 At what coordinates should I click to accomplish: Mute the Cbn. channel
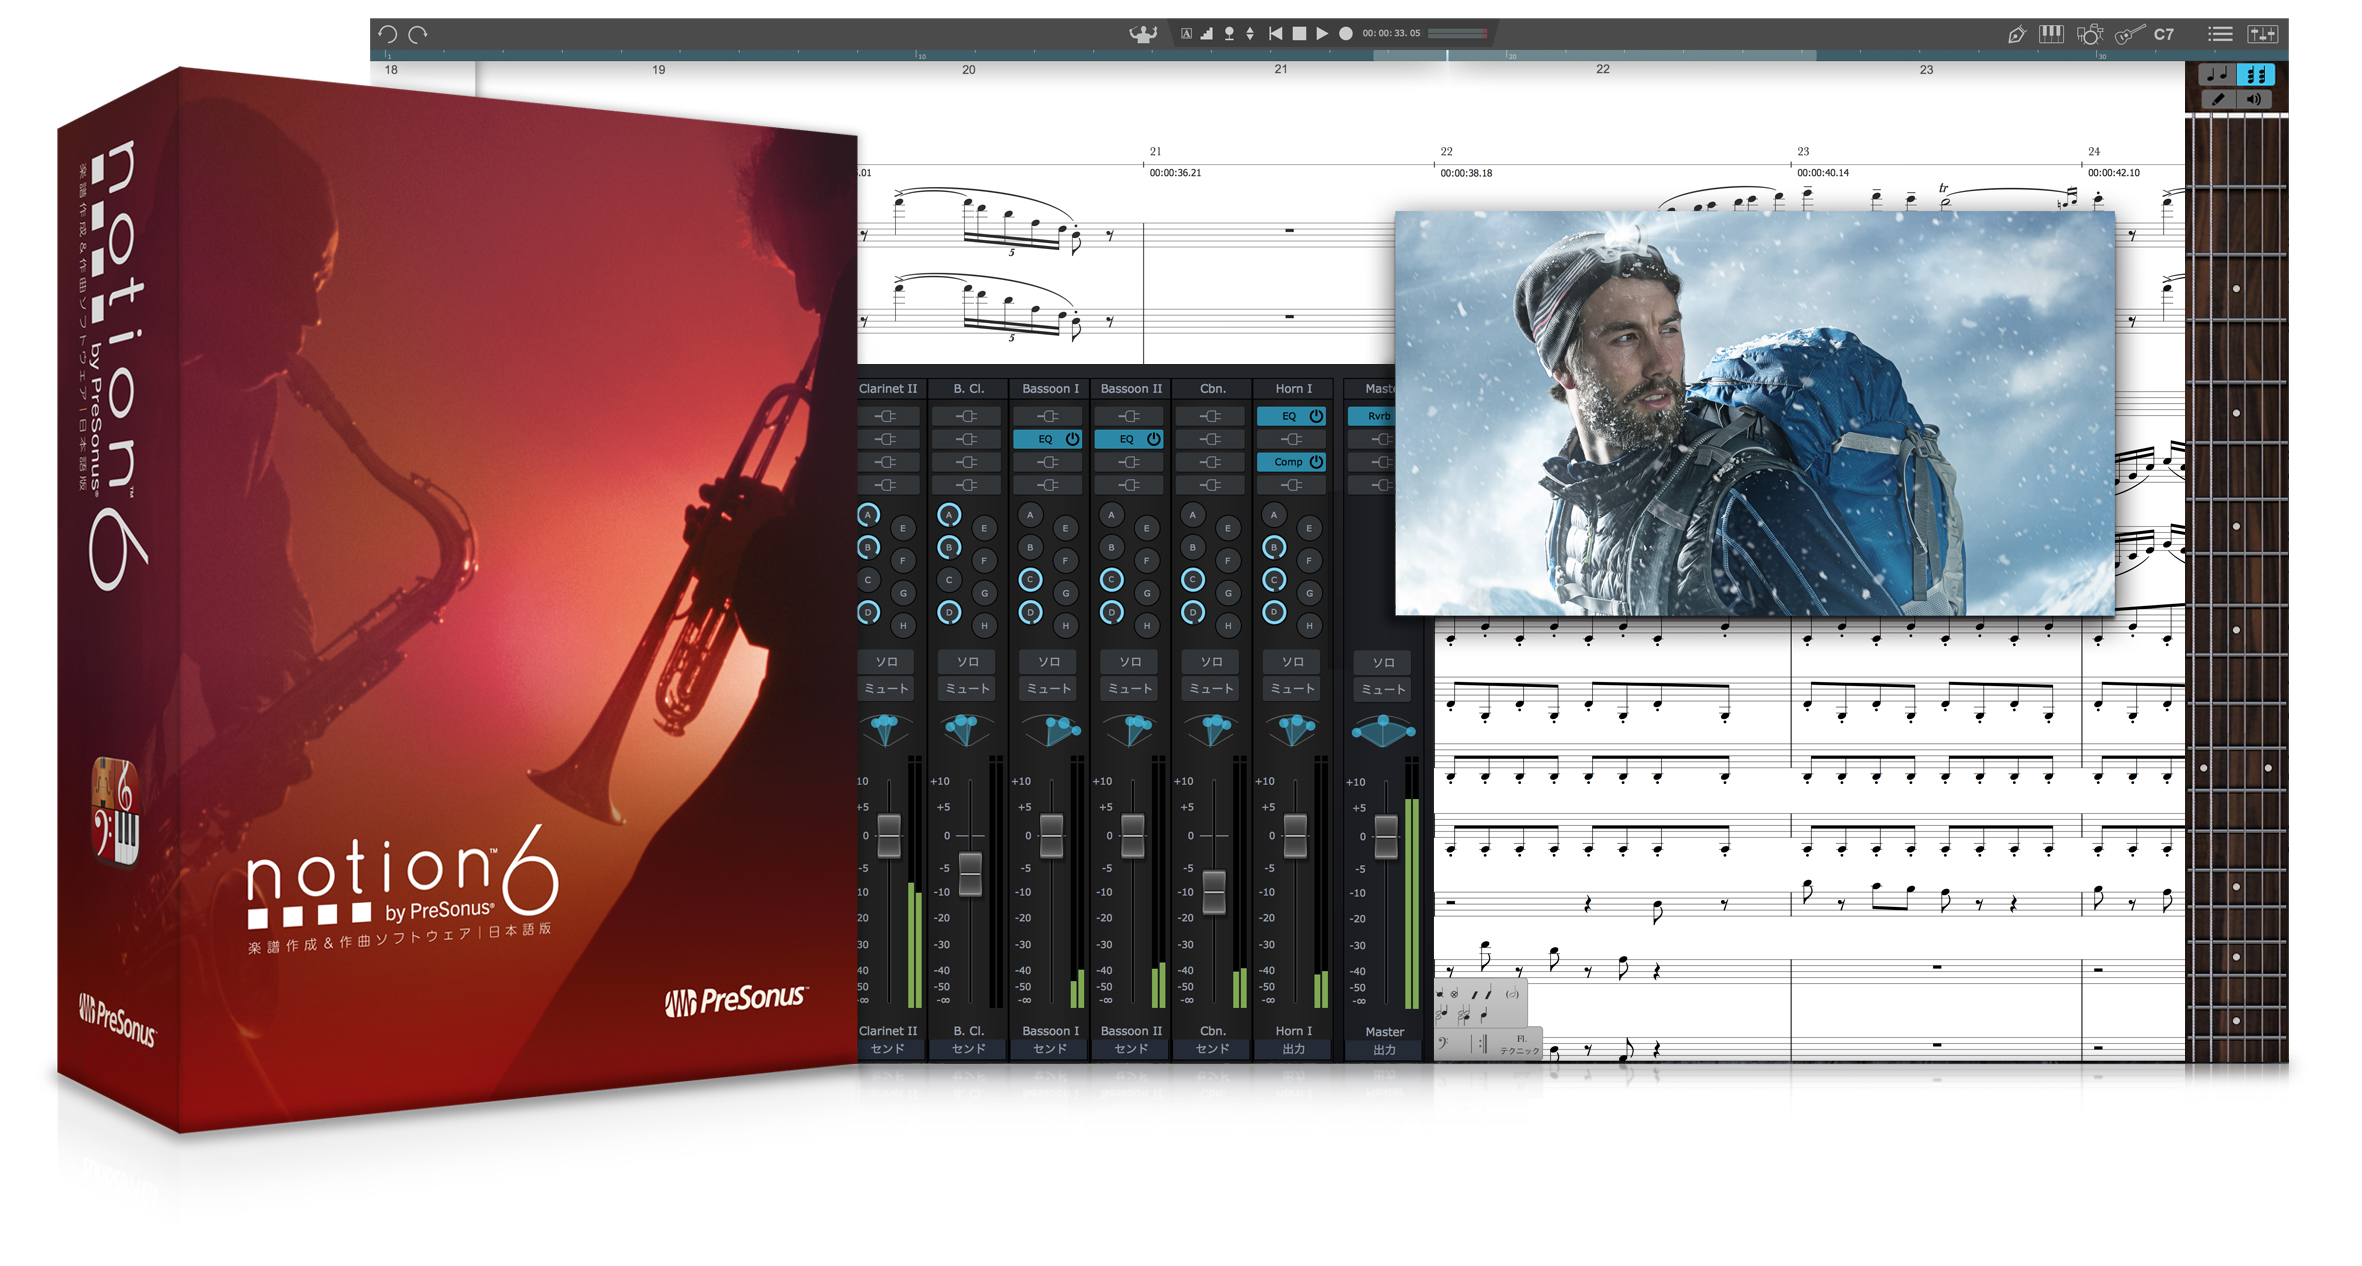[x=1211, y=689]
